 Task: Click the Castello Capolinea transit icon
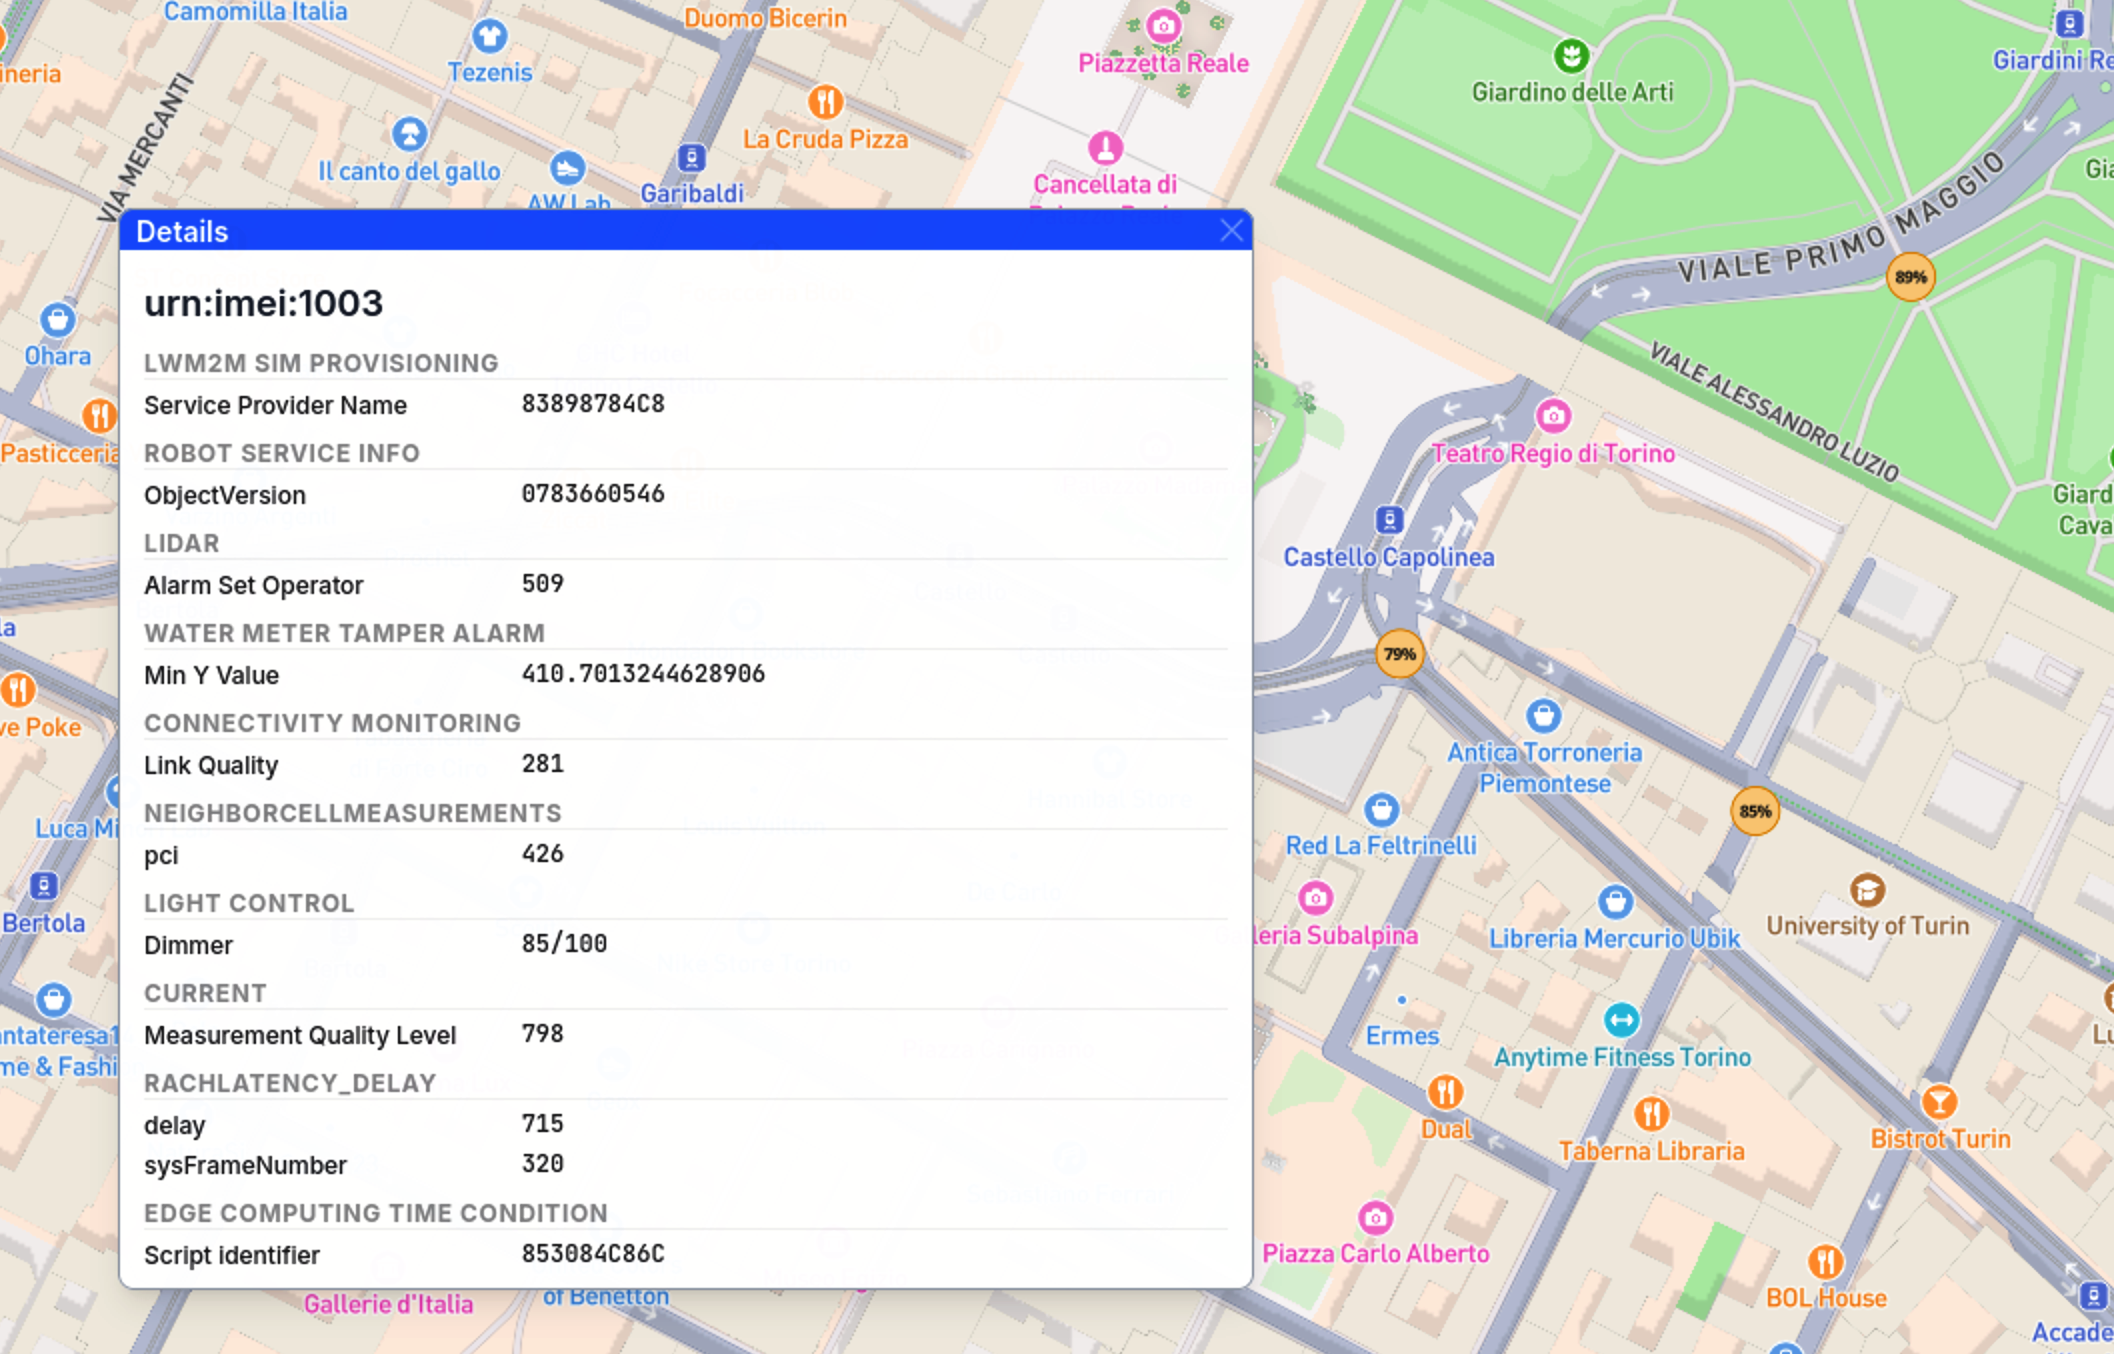pos(1389,520)
